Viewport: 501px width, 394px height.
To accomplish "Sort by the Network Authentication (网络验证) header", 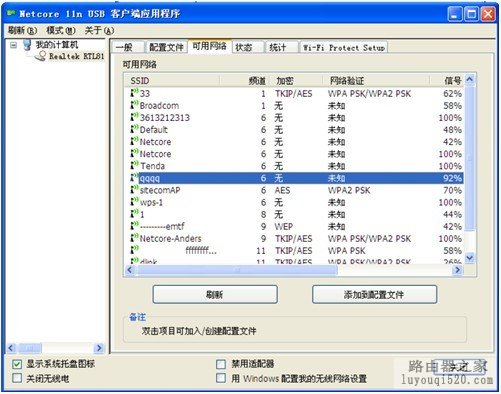I will pyautogui.click(x=376, y=80).
